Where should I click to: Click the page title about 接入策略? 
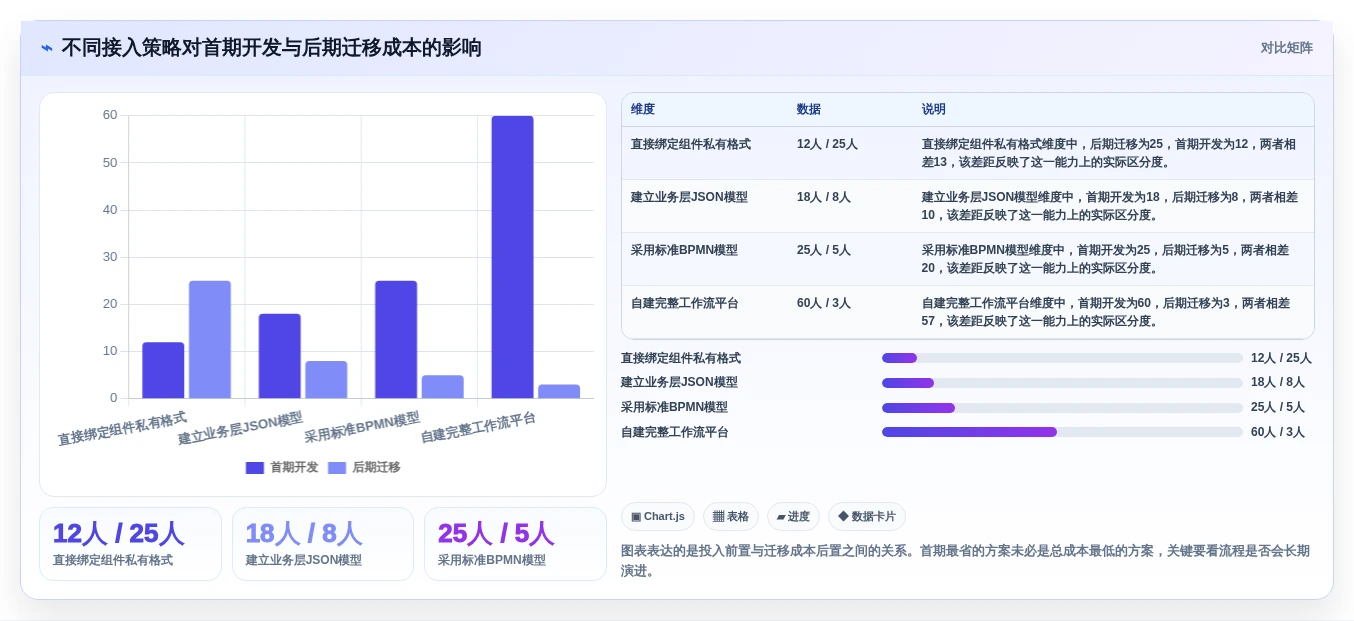point(271,48)
